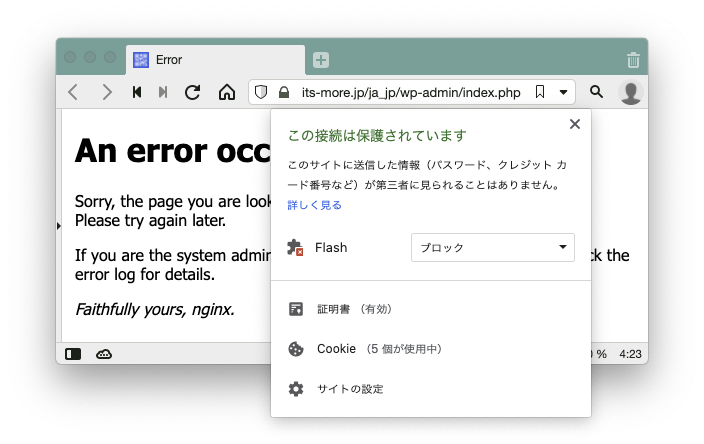704x444 pixels.
Task: Open a new tab with plus button
Action: [x=321, y=60]
